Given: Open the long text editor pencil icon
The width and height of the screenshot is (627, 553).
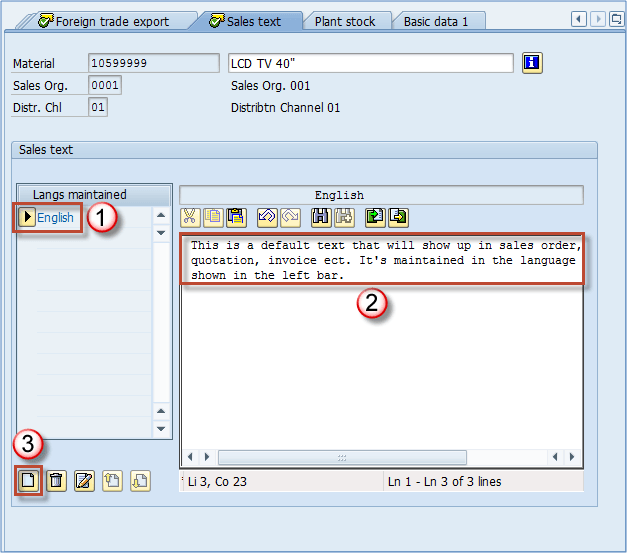Looking at the screenshot, I should coord(84,480).
